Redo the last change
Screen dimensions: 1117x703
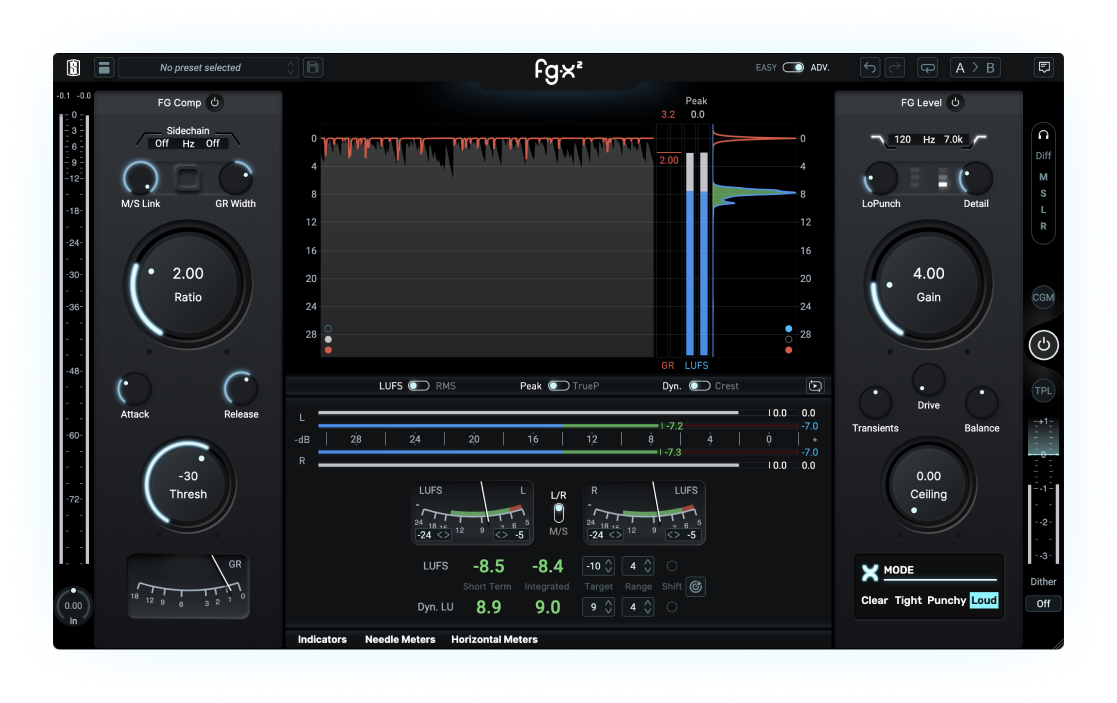click(x=895, y=68)
